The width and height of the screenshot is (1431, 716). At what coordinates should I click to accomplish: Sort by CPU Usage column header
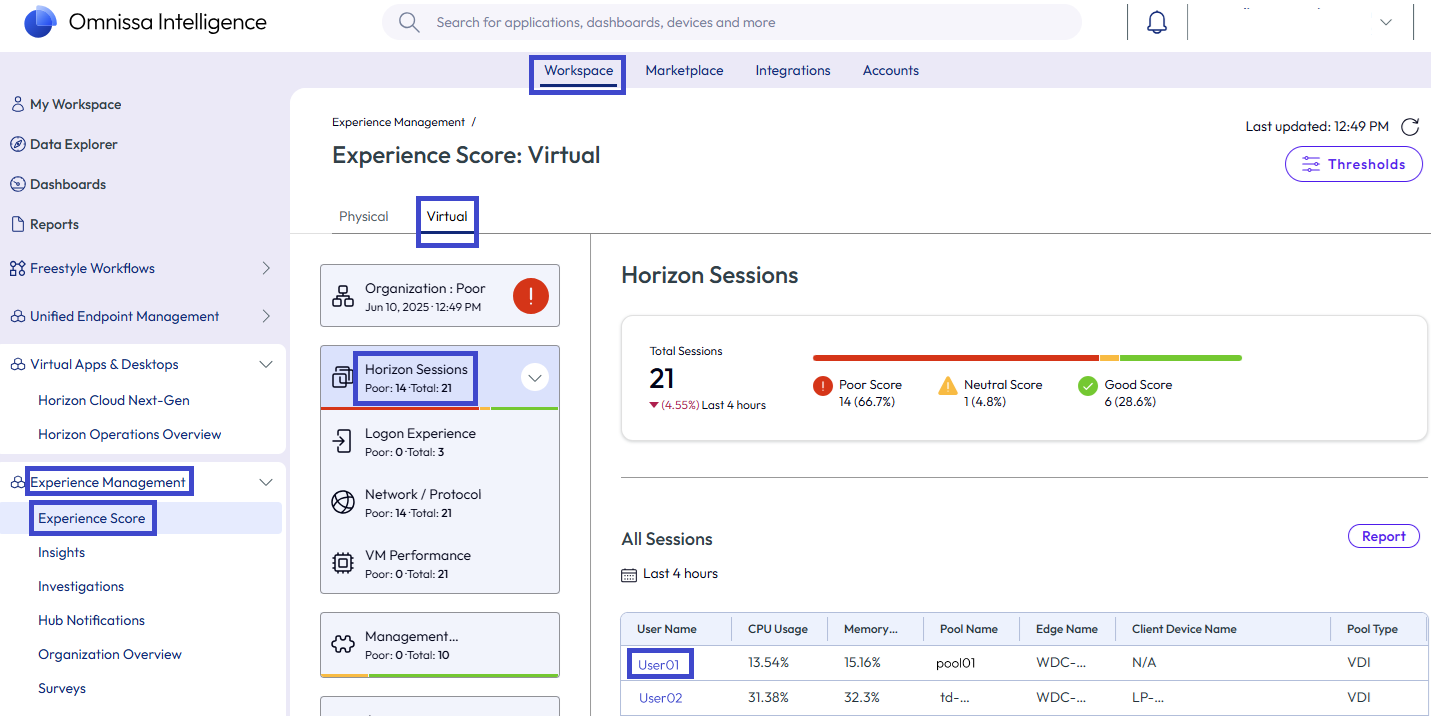coord(777,629)
